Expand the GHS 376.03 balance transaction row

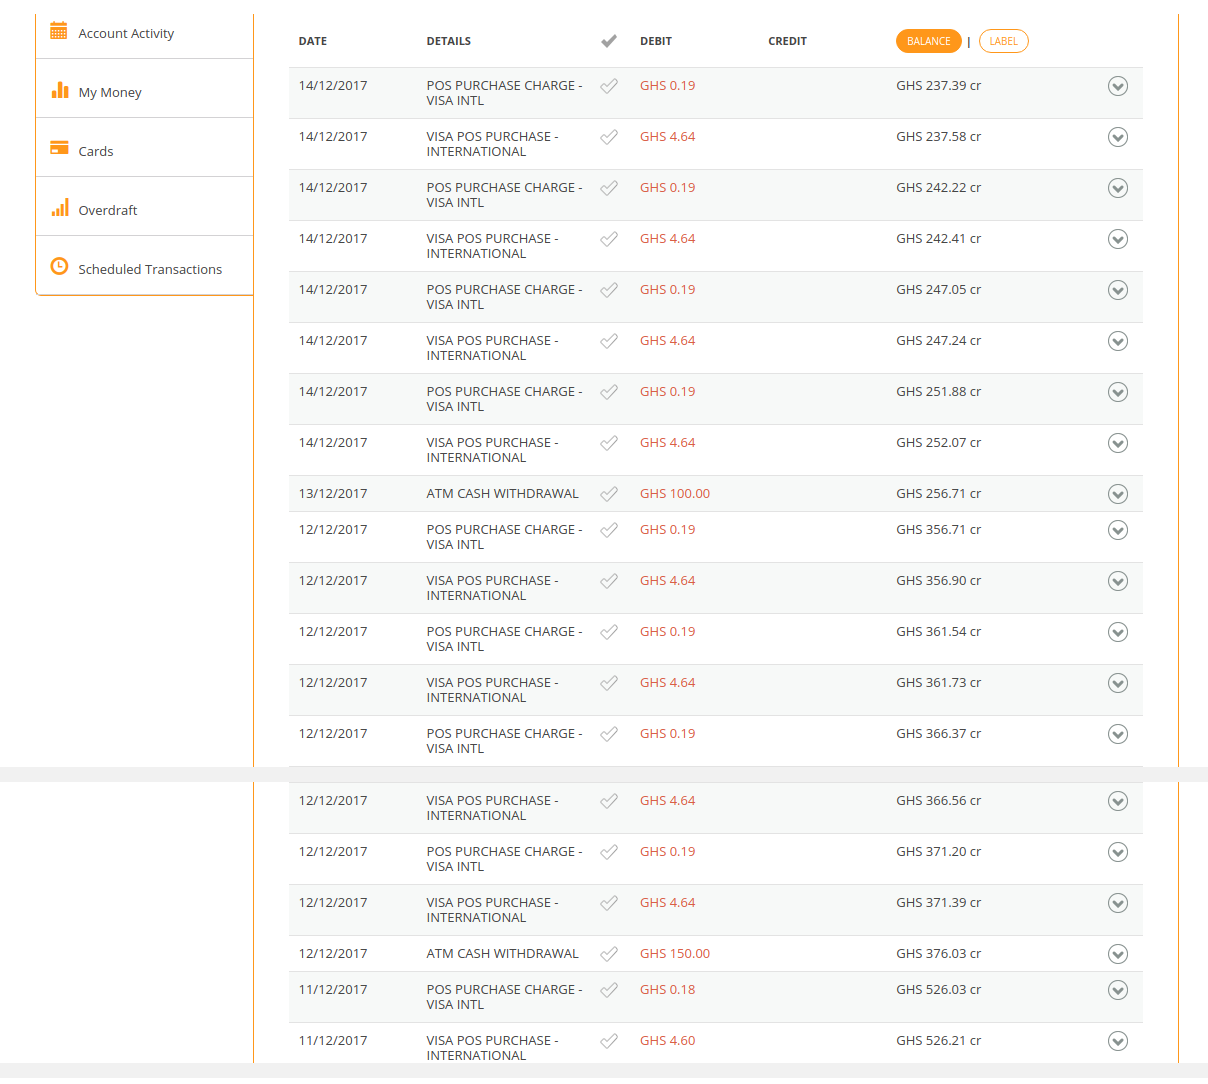1118,954
